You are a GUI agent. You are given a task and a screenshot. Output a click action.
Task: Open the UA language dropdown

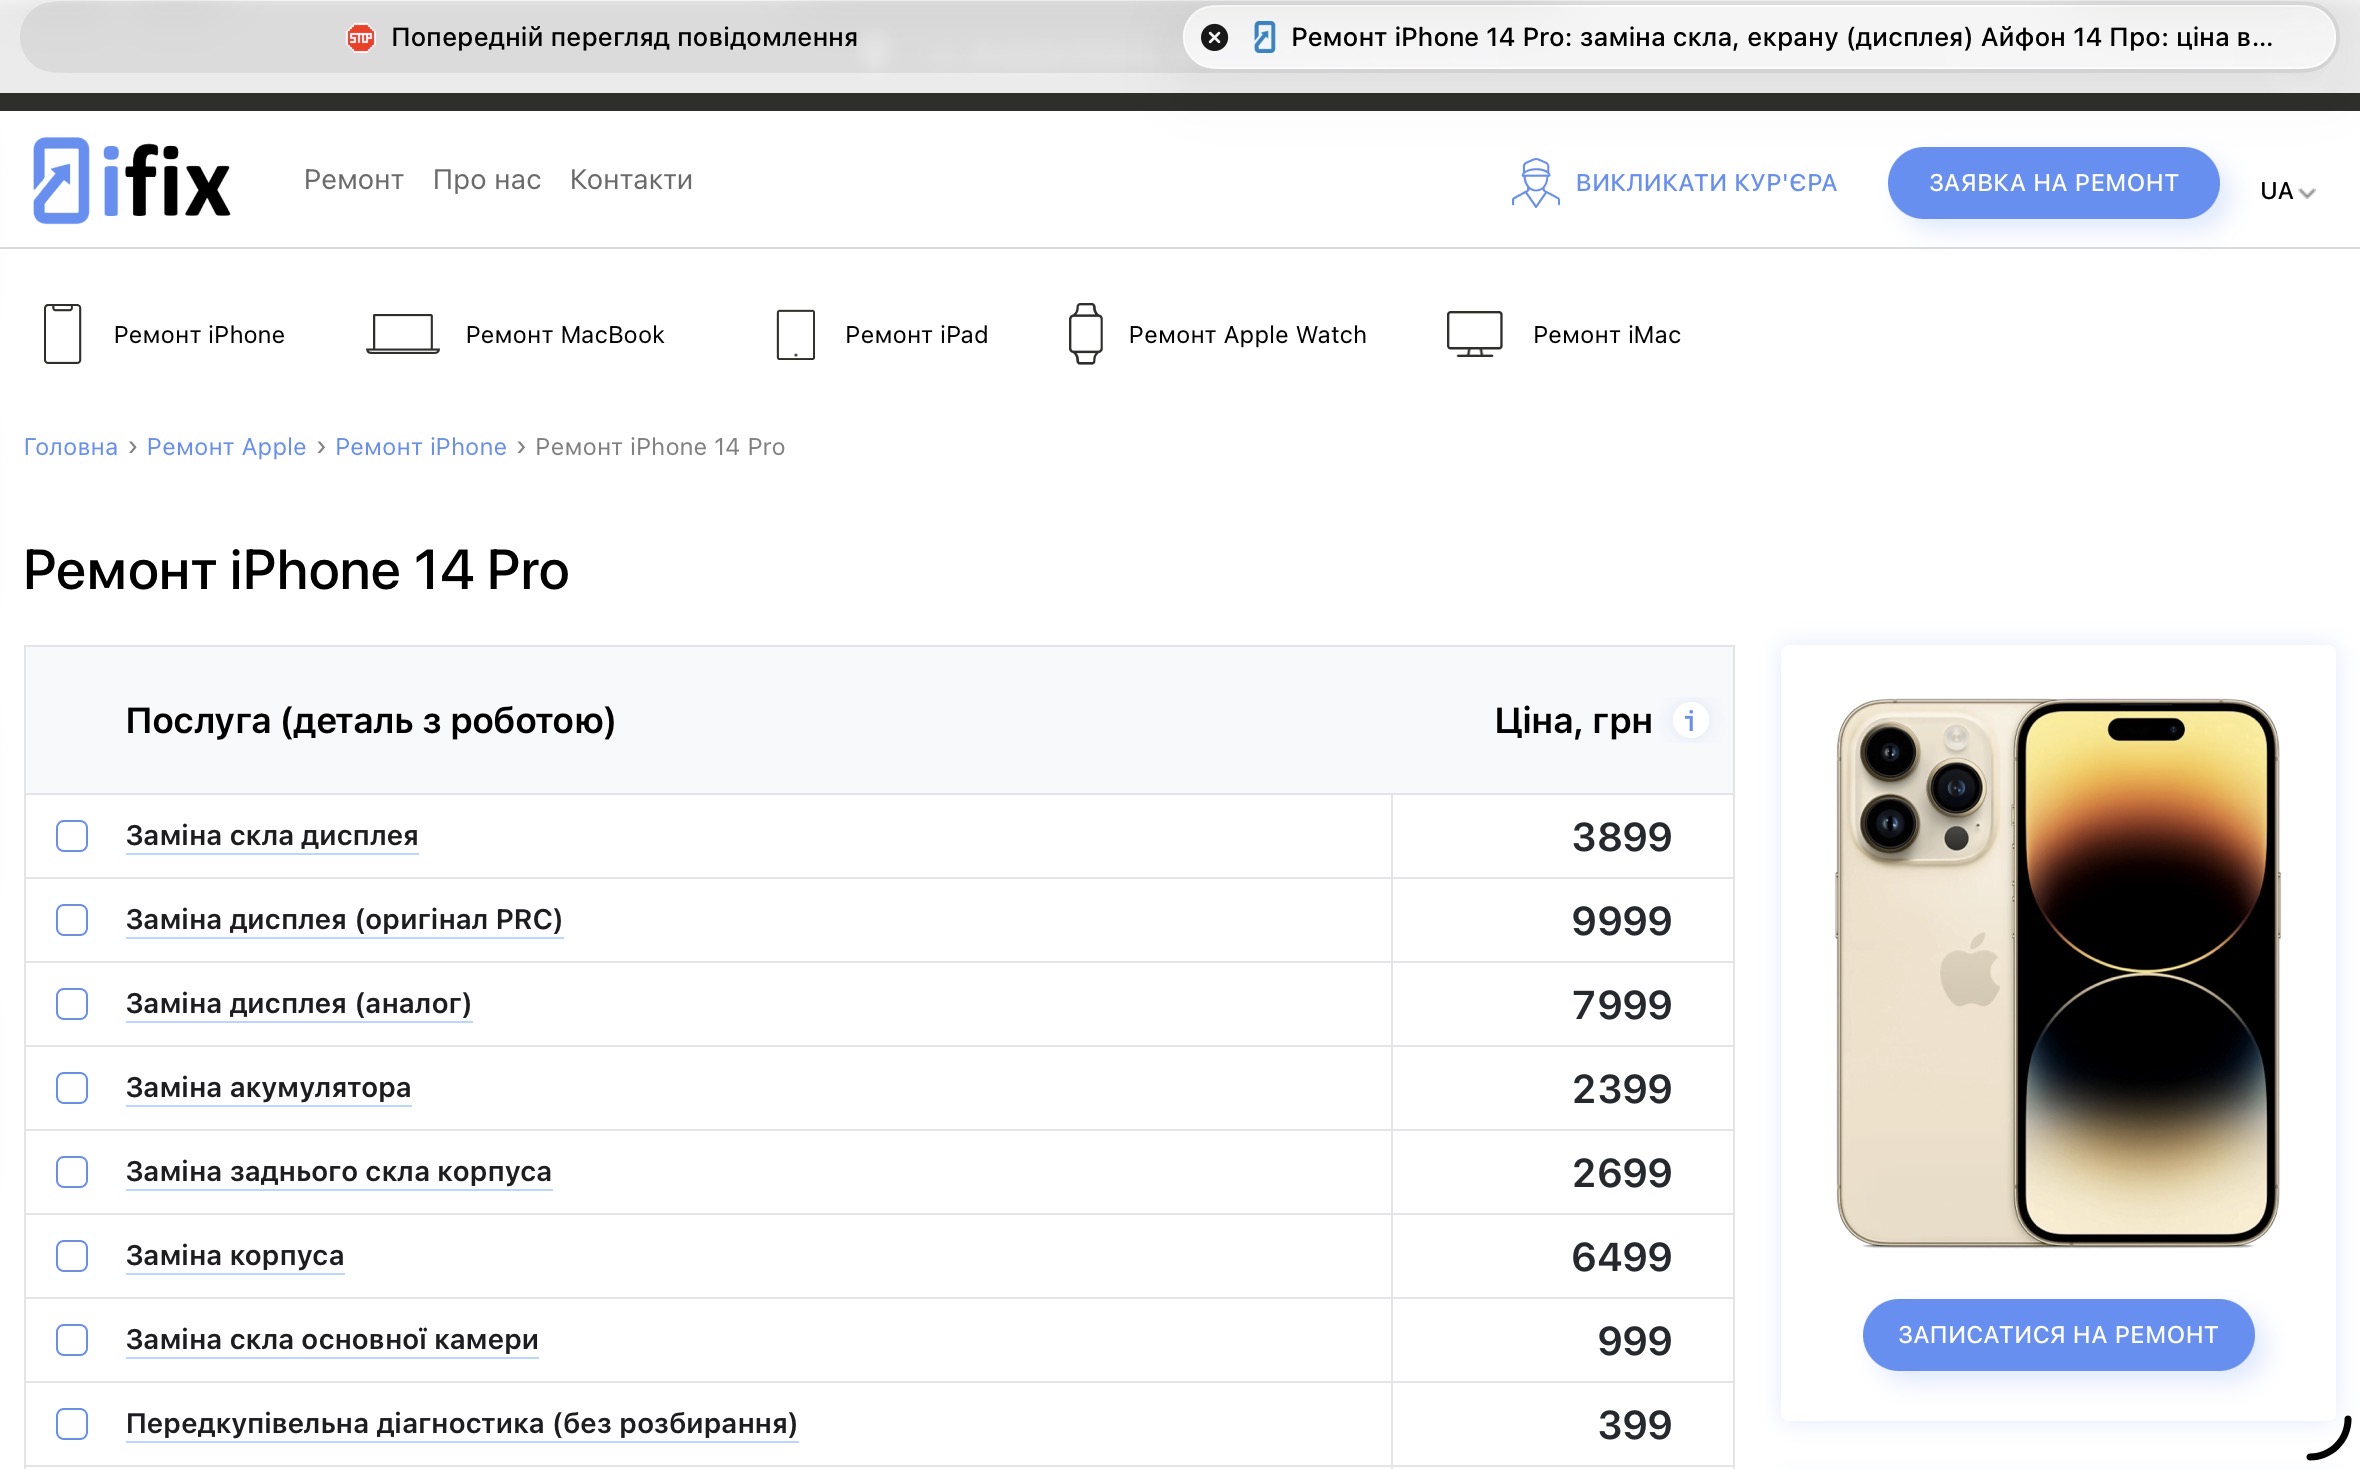(2287, 191)
